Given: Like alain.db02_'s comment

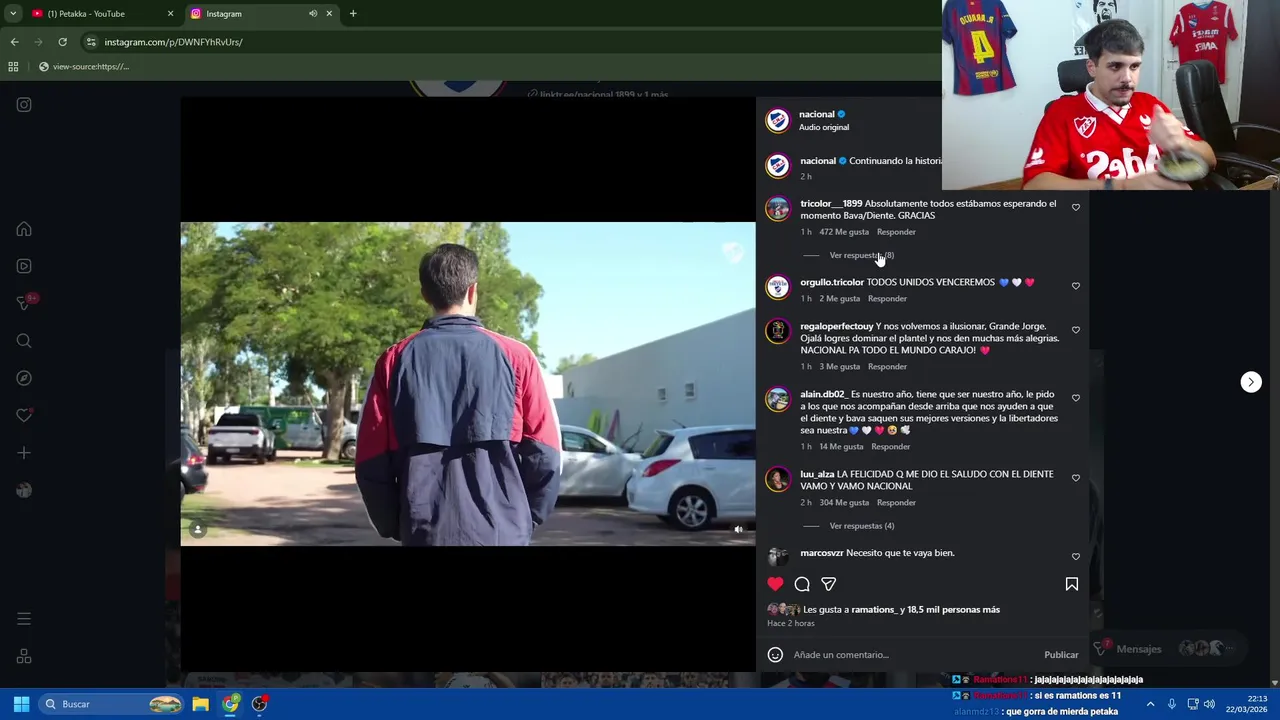Looking at the screenshot, I should [x=1076, y=398].
